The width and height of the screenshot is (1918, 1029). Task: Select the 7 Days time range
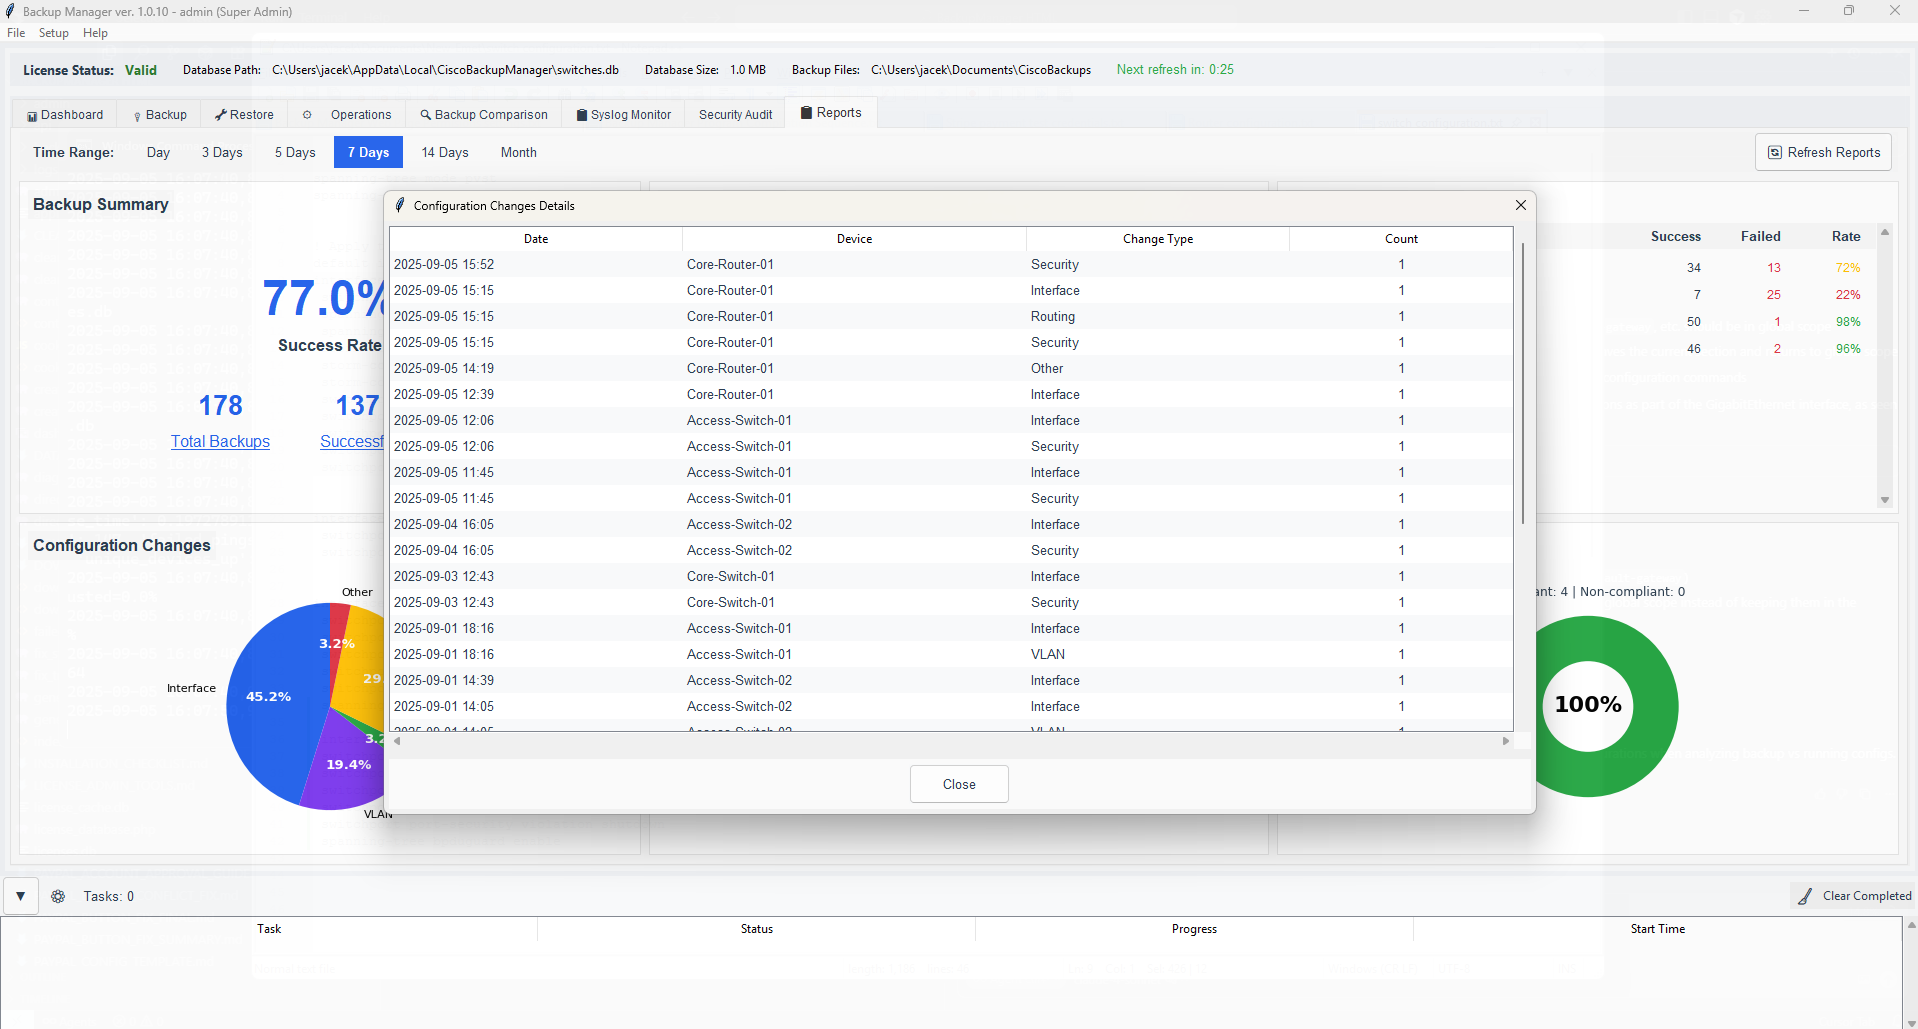(x=368, y=152)
